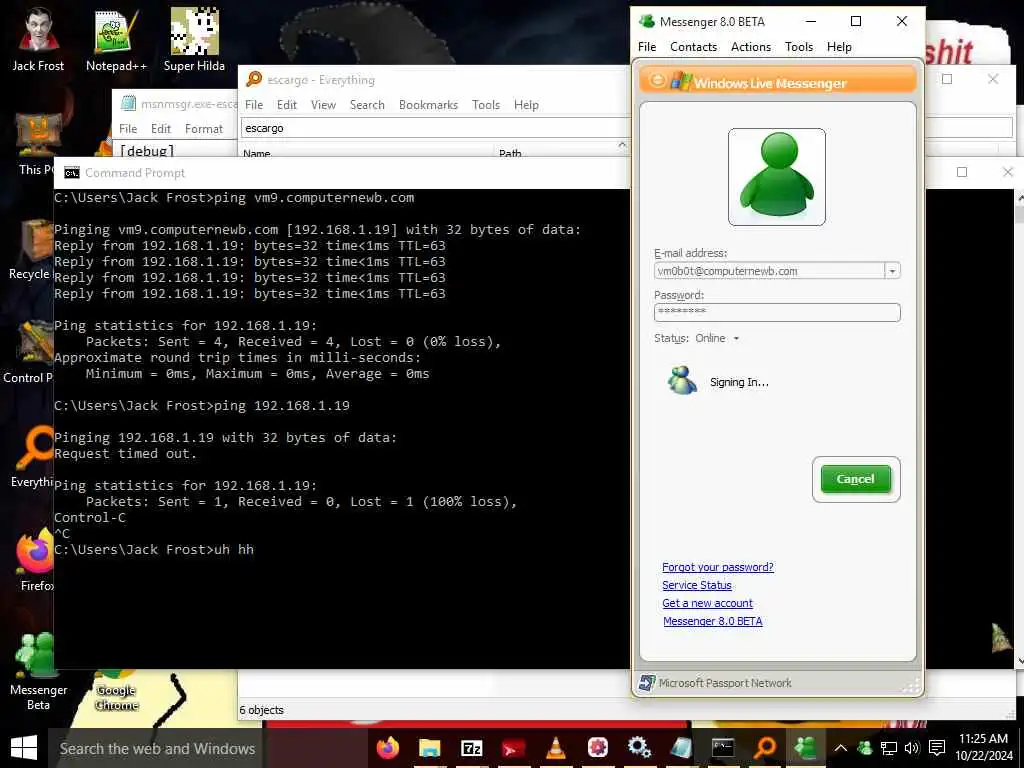Open the Firefox desktop shortcut

pyautogui.click(x=35, y=560)
